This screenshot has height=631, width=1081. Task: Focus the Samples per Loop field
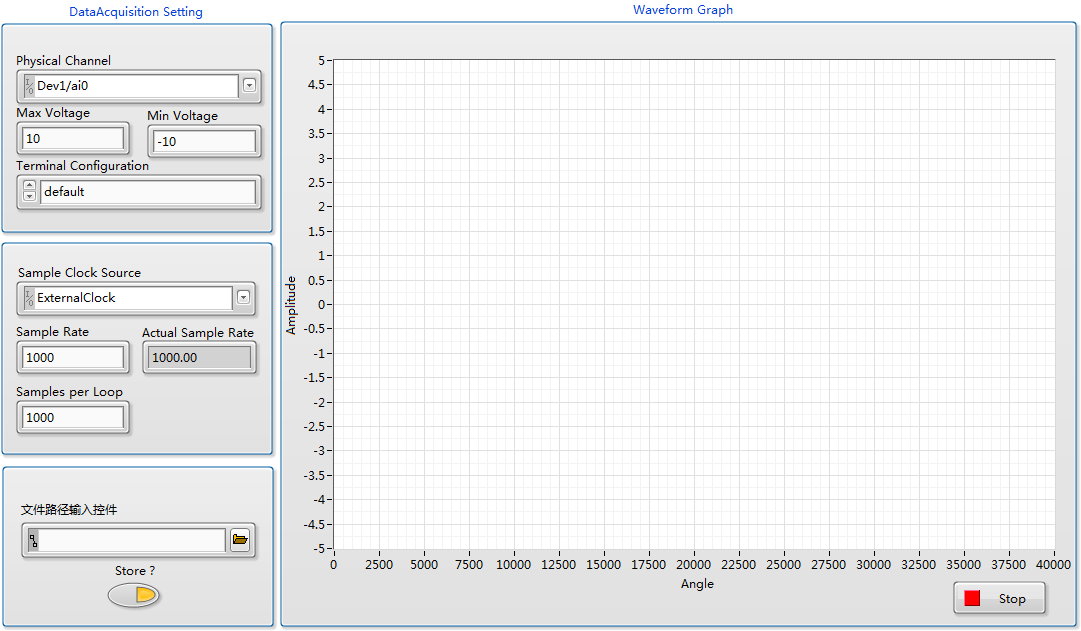tap(73, 417)
